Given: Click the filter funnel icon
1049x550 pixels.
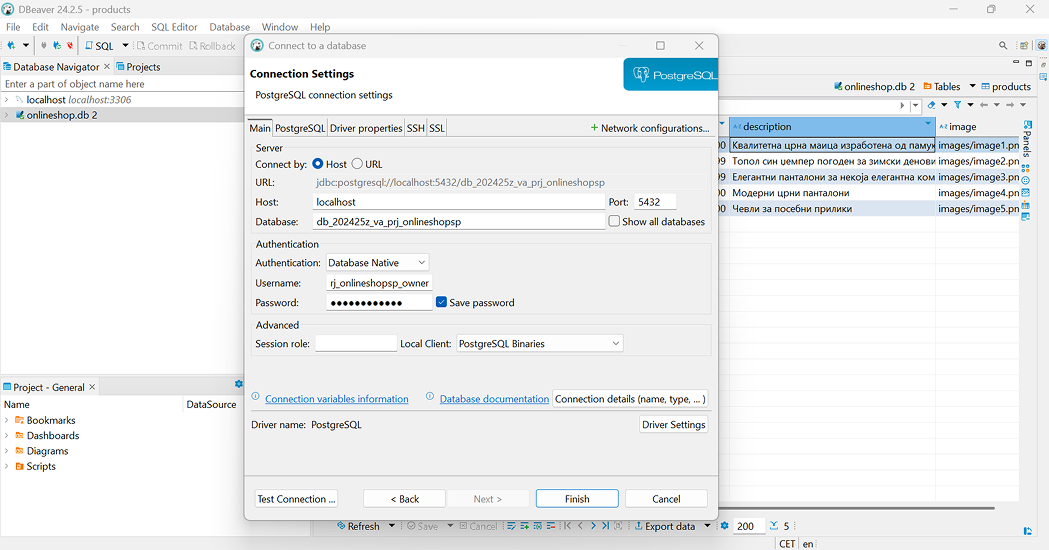Looking at the screenshot, I should 958,105.
